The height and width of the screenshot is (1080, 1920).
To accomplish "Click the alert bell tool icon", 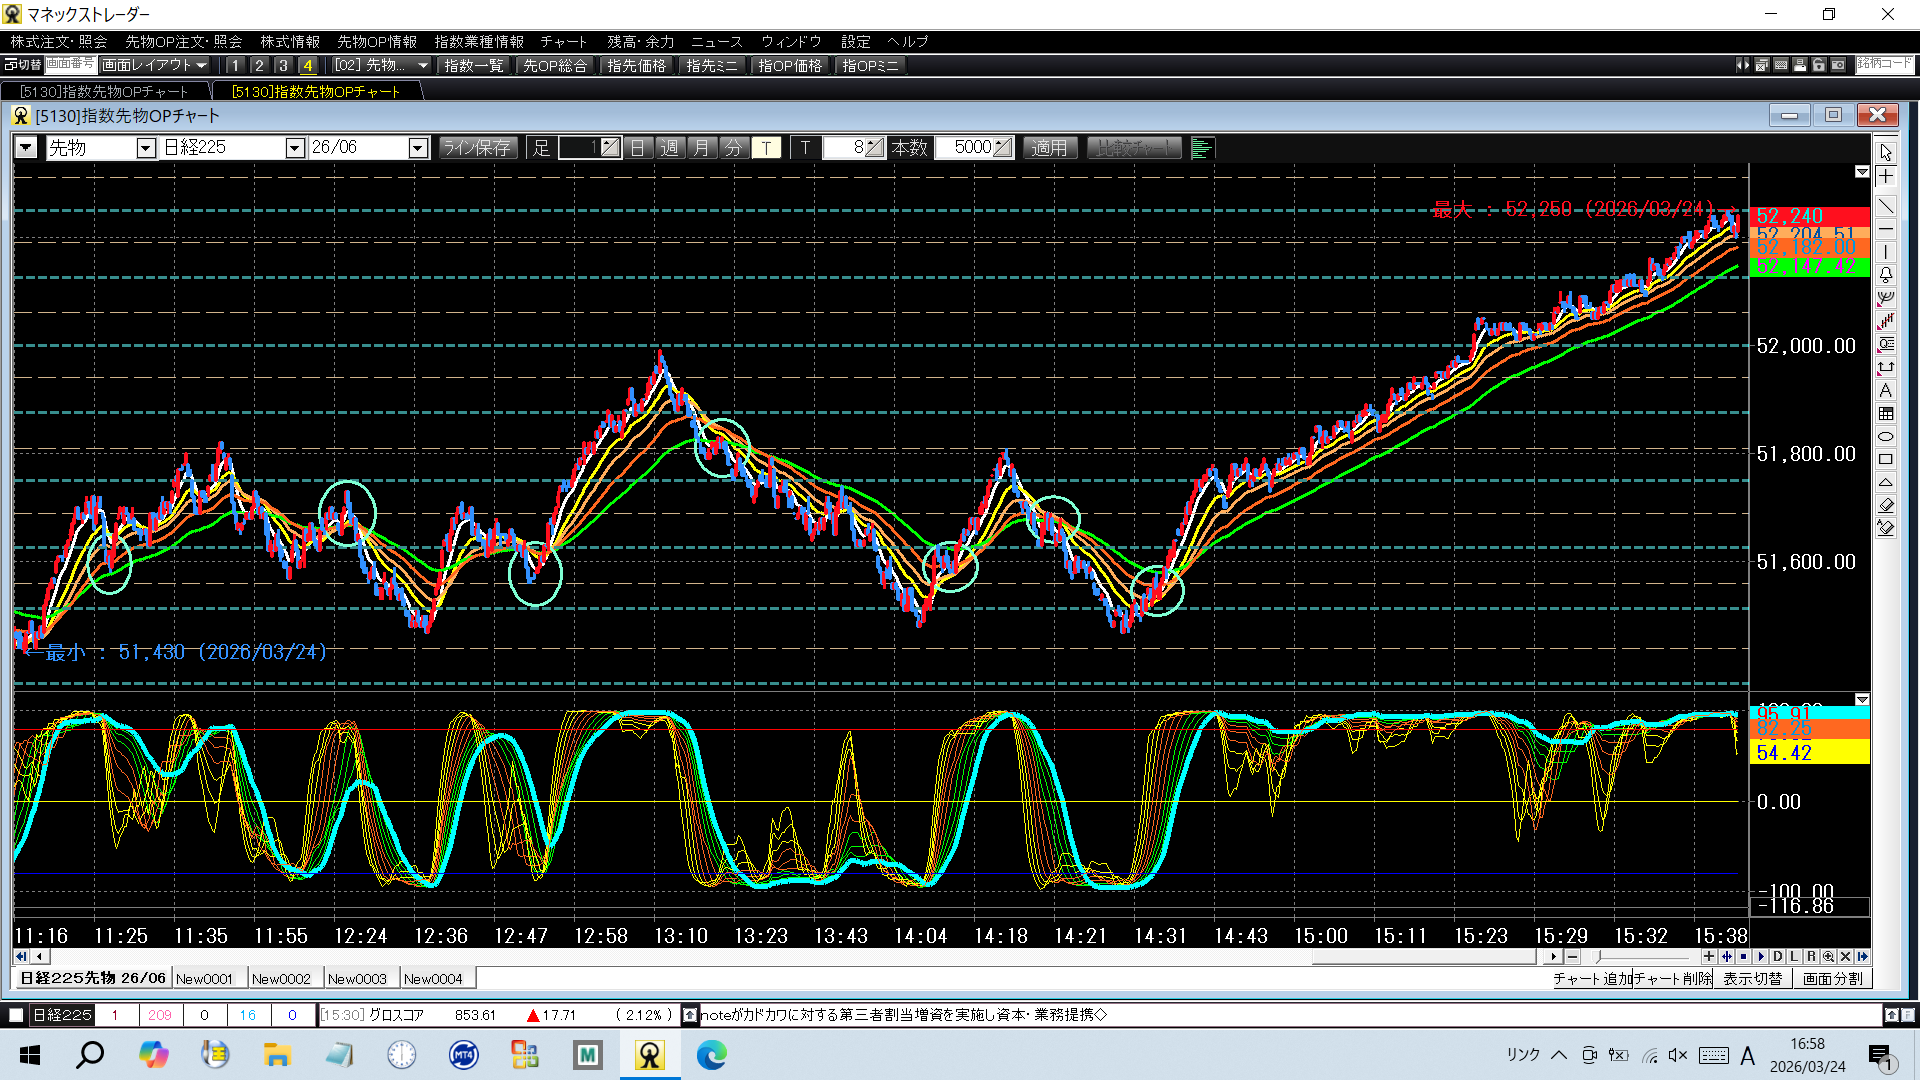I will (x=1886, y=275).
